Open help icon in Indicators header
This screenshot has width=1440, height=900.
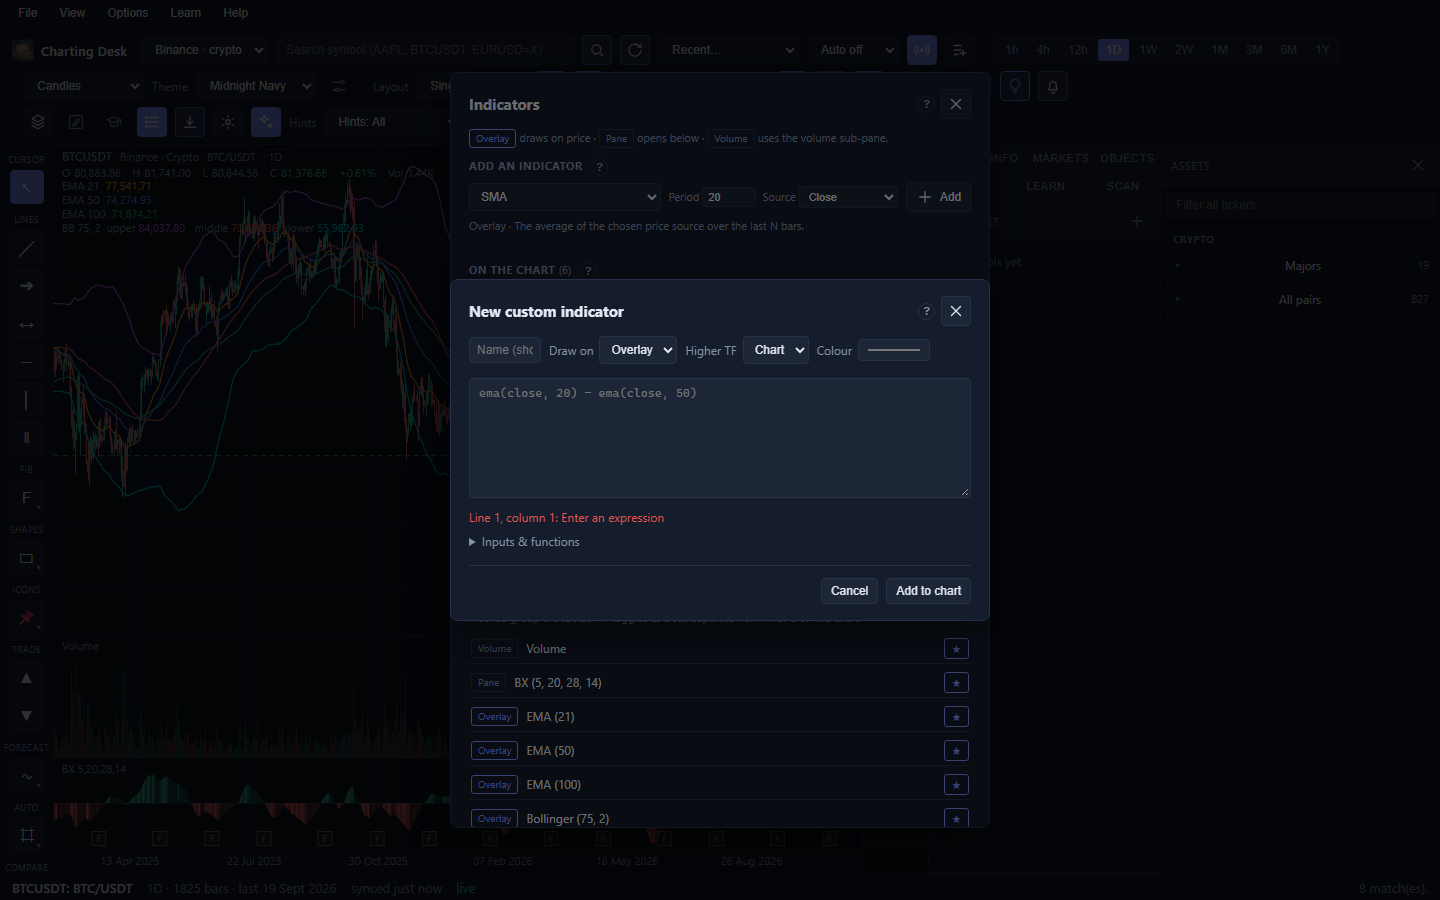(926, 104)
